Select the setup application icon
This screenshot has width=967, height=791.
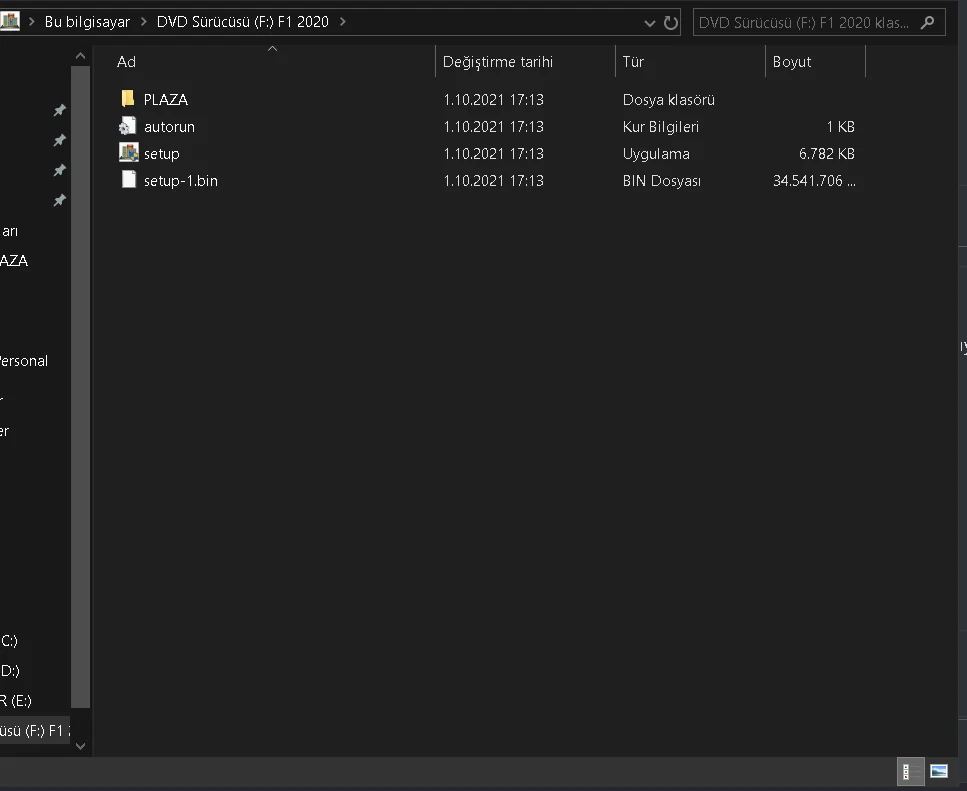point(128,153)
